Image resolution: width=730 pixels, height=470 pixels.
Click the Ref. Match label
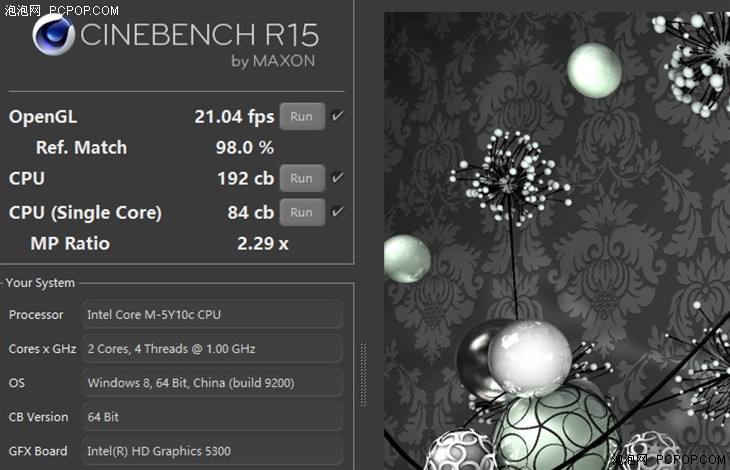coord(81,148)
